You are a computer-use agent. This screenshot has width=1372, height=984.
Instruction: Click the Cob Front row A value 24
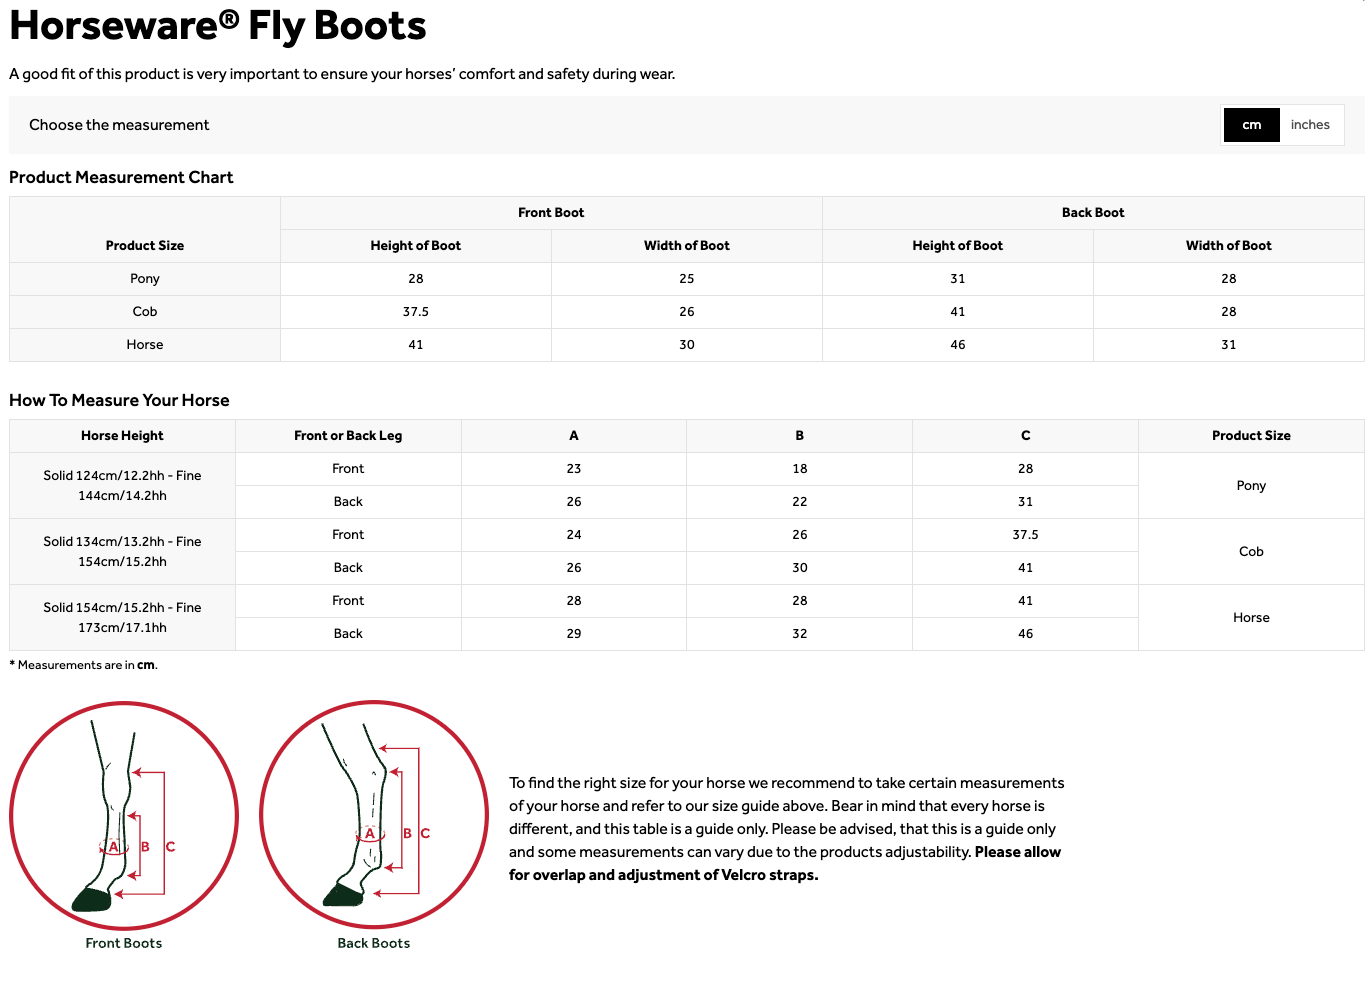point(574,535)
